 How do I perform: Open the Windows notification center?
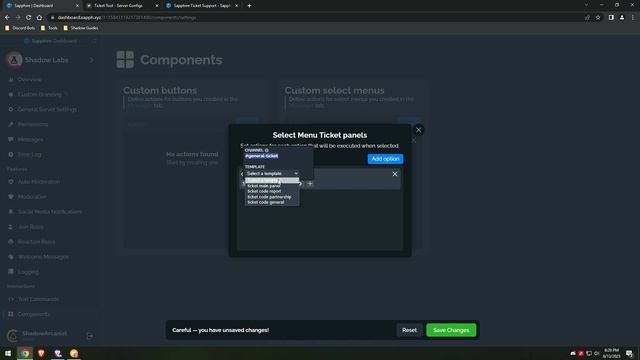coord(629,353)
